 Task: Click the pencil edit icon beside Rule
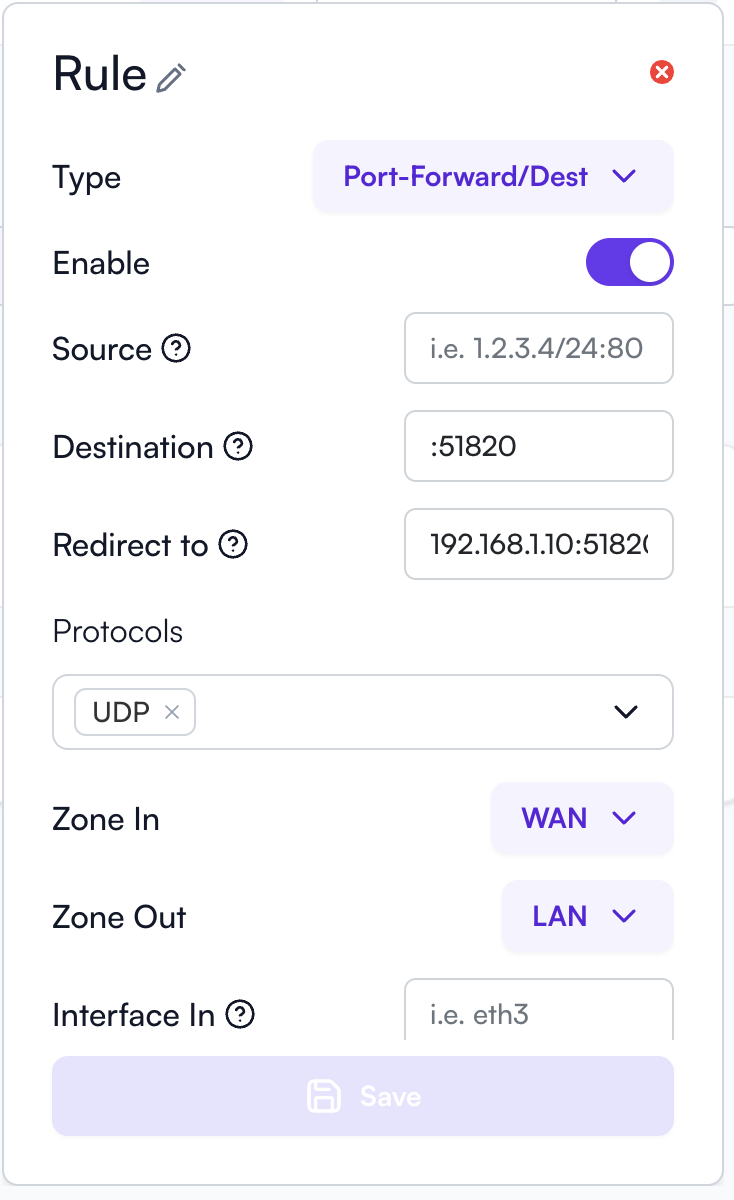pos(171,78)
